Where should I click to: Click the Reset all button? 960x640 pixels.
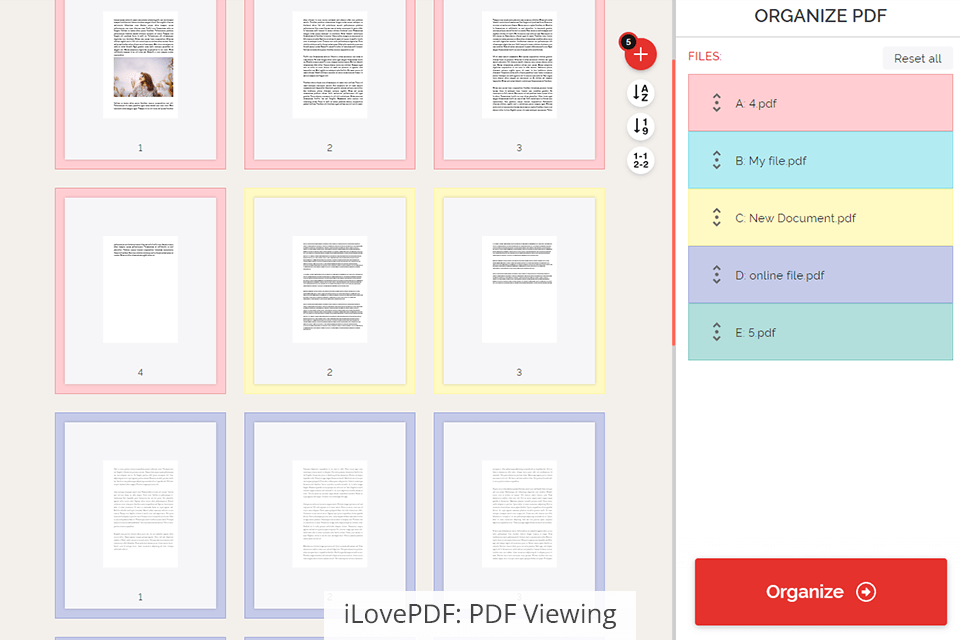tap(917, 58)
